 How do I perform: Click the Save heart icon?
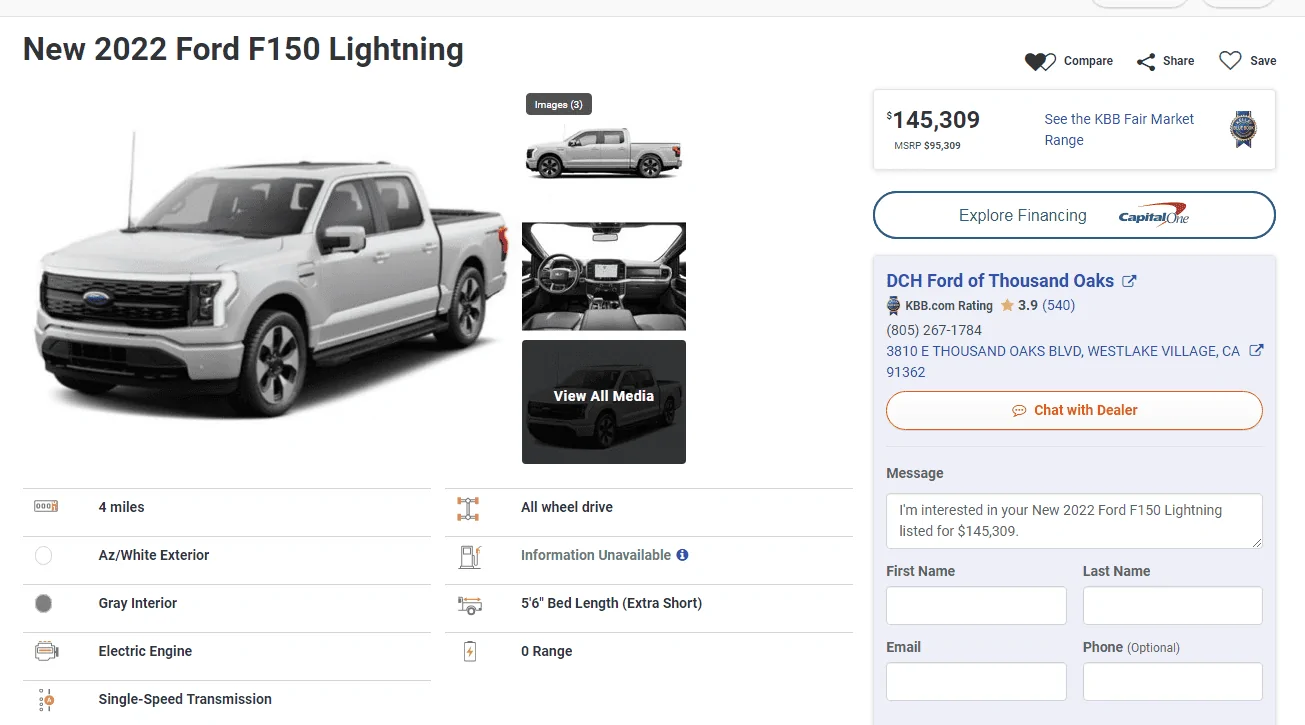1230,61
